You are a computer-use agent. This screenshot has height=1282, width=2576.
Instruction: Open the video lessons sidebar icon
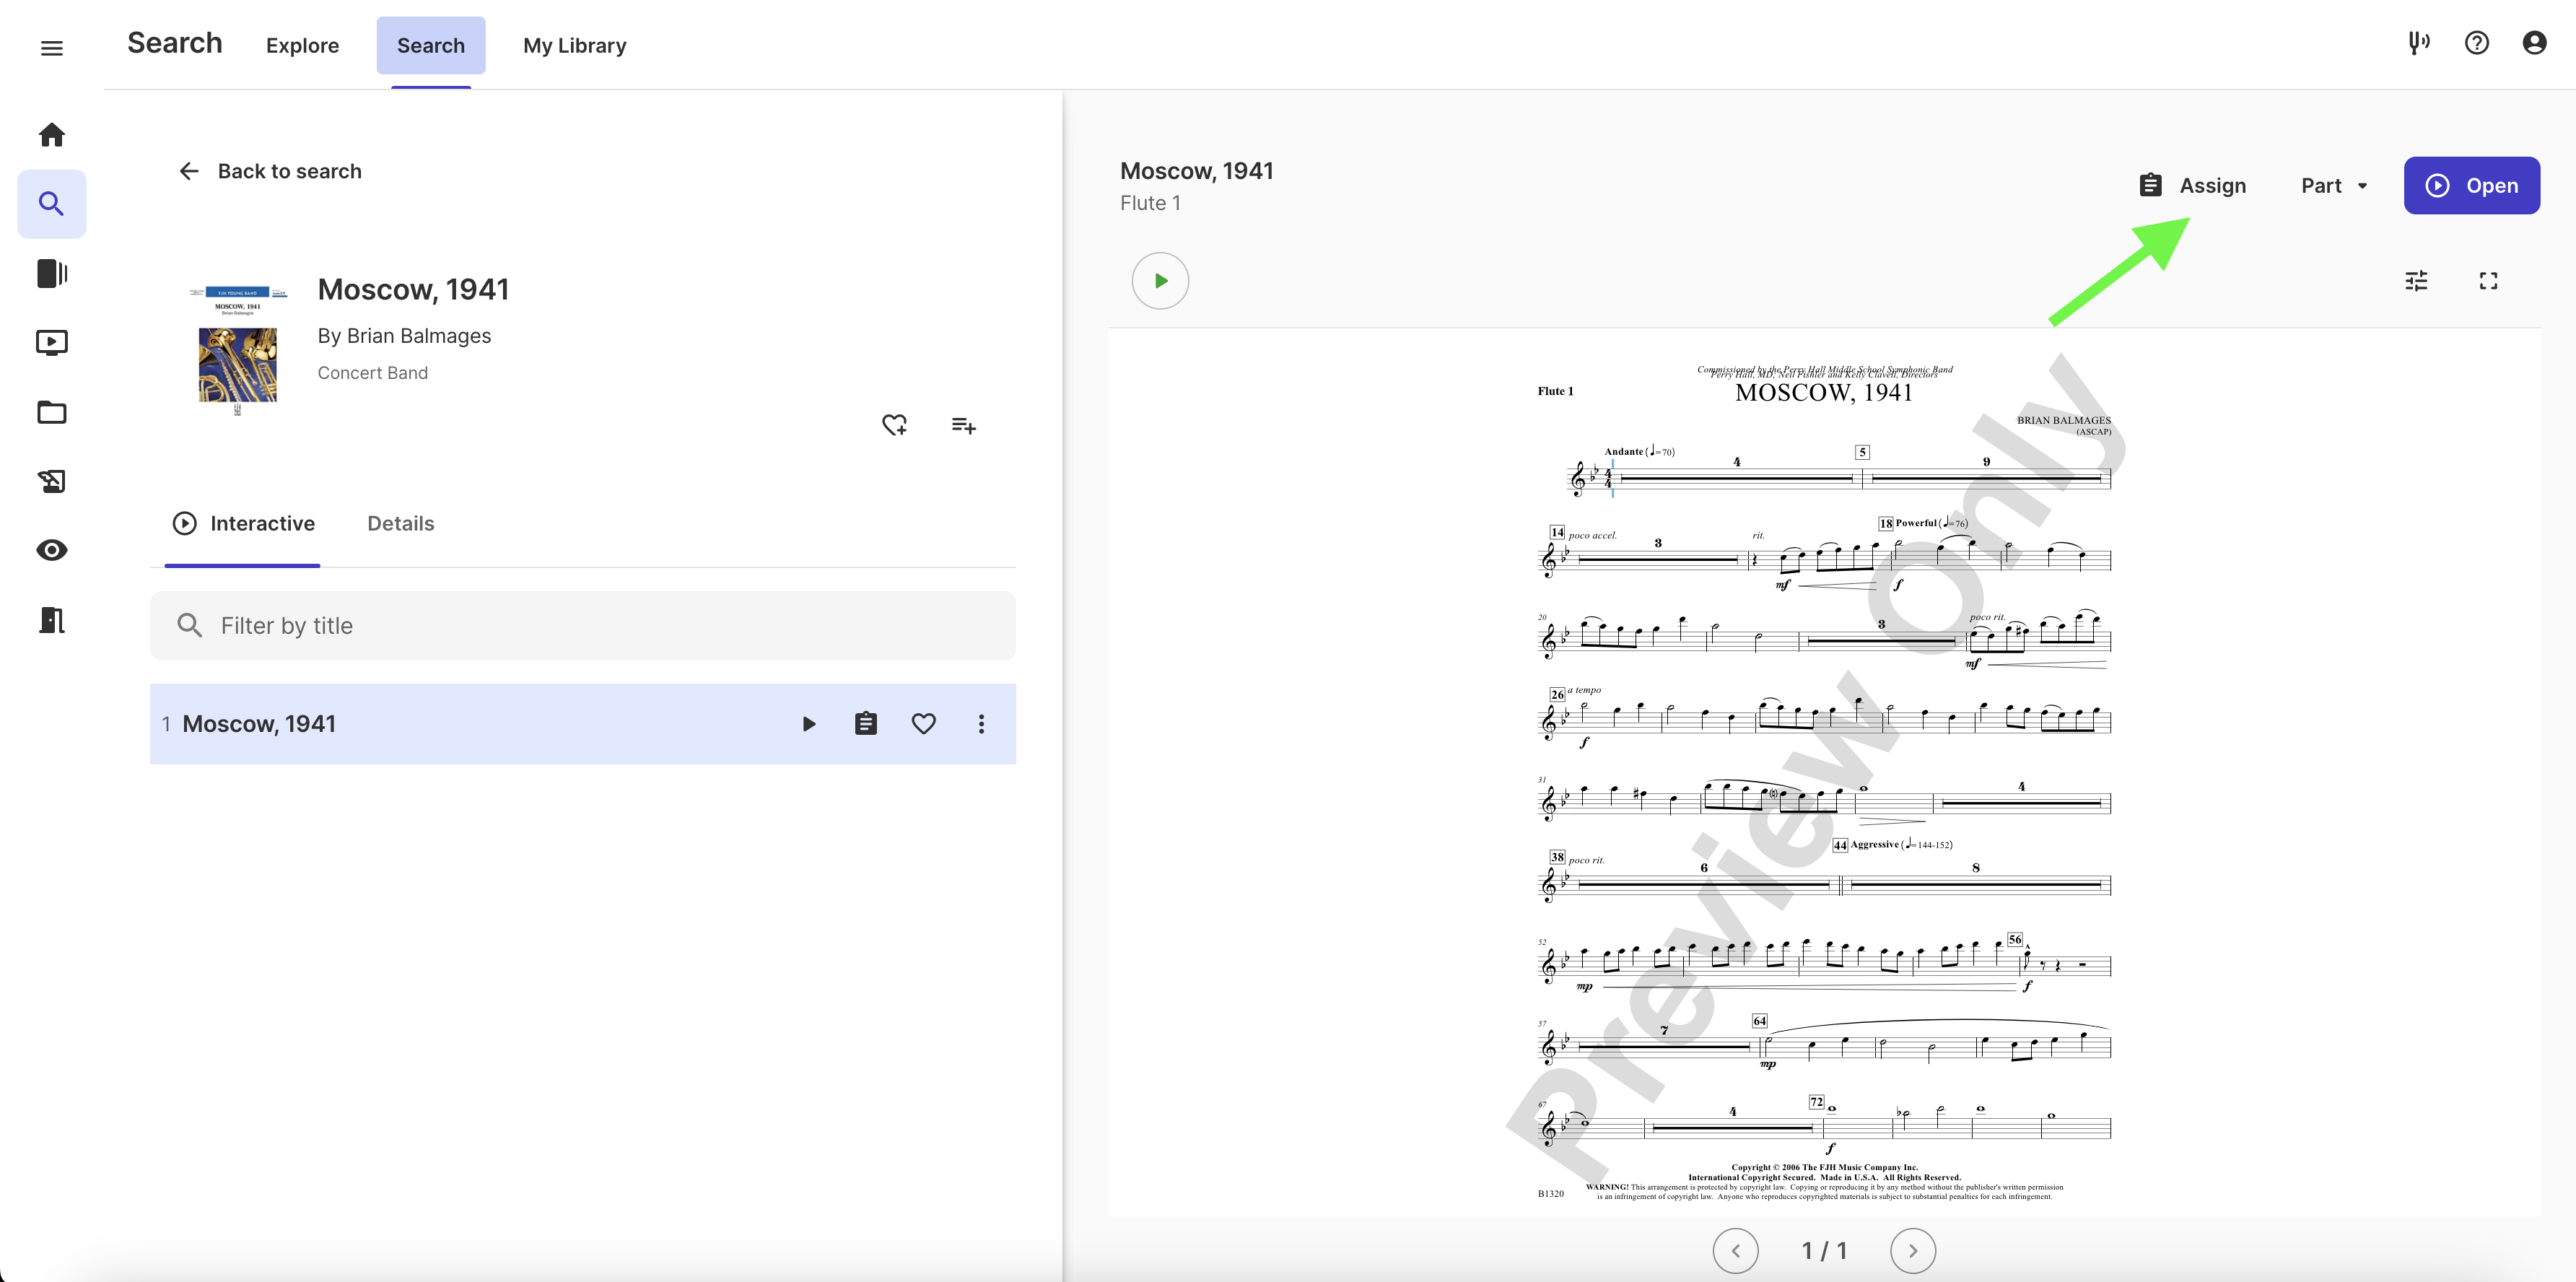51,342
